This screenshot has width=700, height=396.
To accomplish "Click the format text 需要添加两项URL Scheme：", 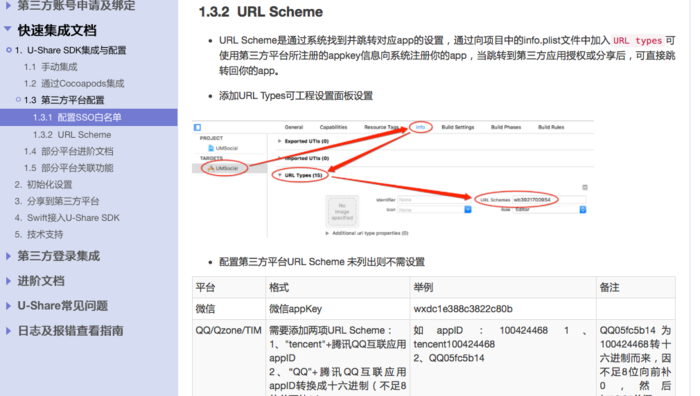I will tap(330, 330).
